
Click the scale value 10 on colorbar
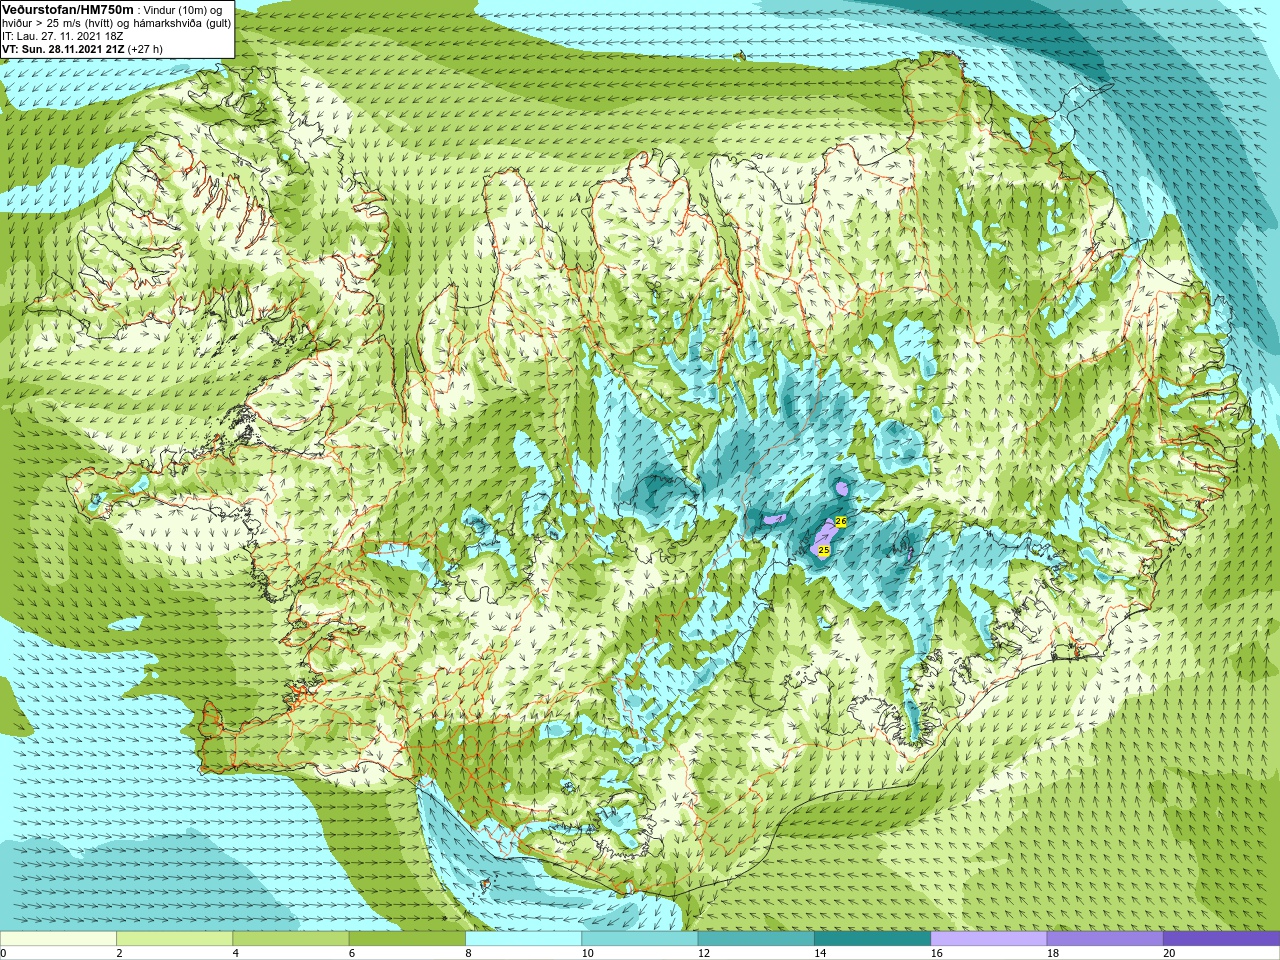coord(588,953)
